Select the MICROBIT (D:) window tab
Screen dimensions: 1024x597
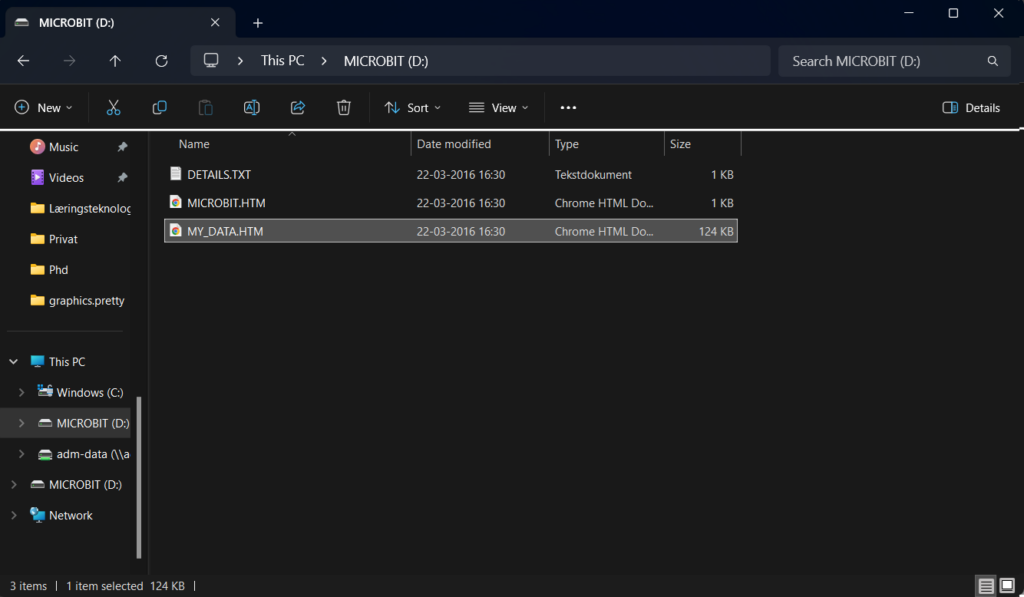click(x=120, y=22)
